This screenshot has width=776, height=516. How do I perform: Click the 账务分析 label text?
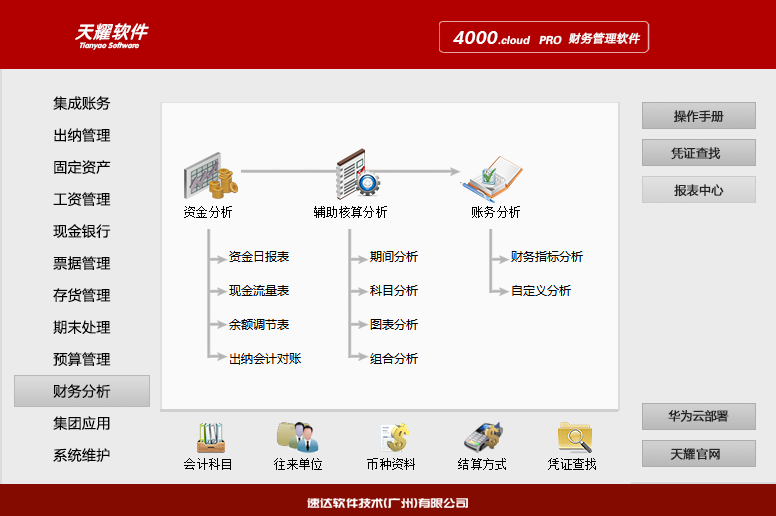click(495, 212)
